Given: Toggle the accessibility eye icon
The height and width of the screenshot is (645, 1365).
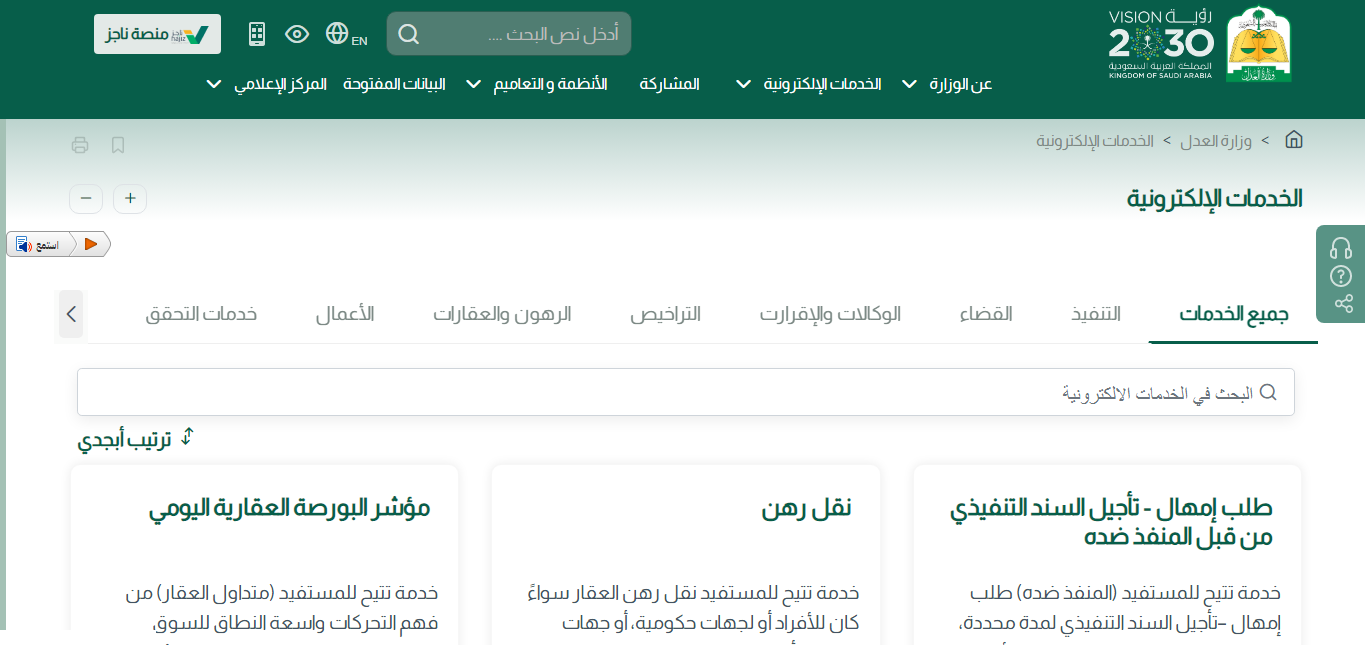Looking at the screenshot, I should tap(297, 34).
